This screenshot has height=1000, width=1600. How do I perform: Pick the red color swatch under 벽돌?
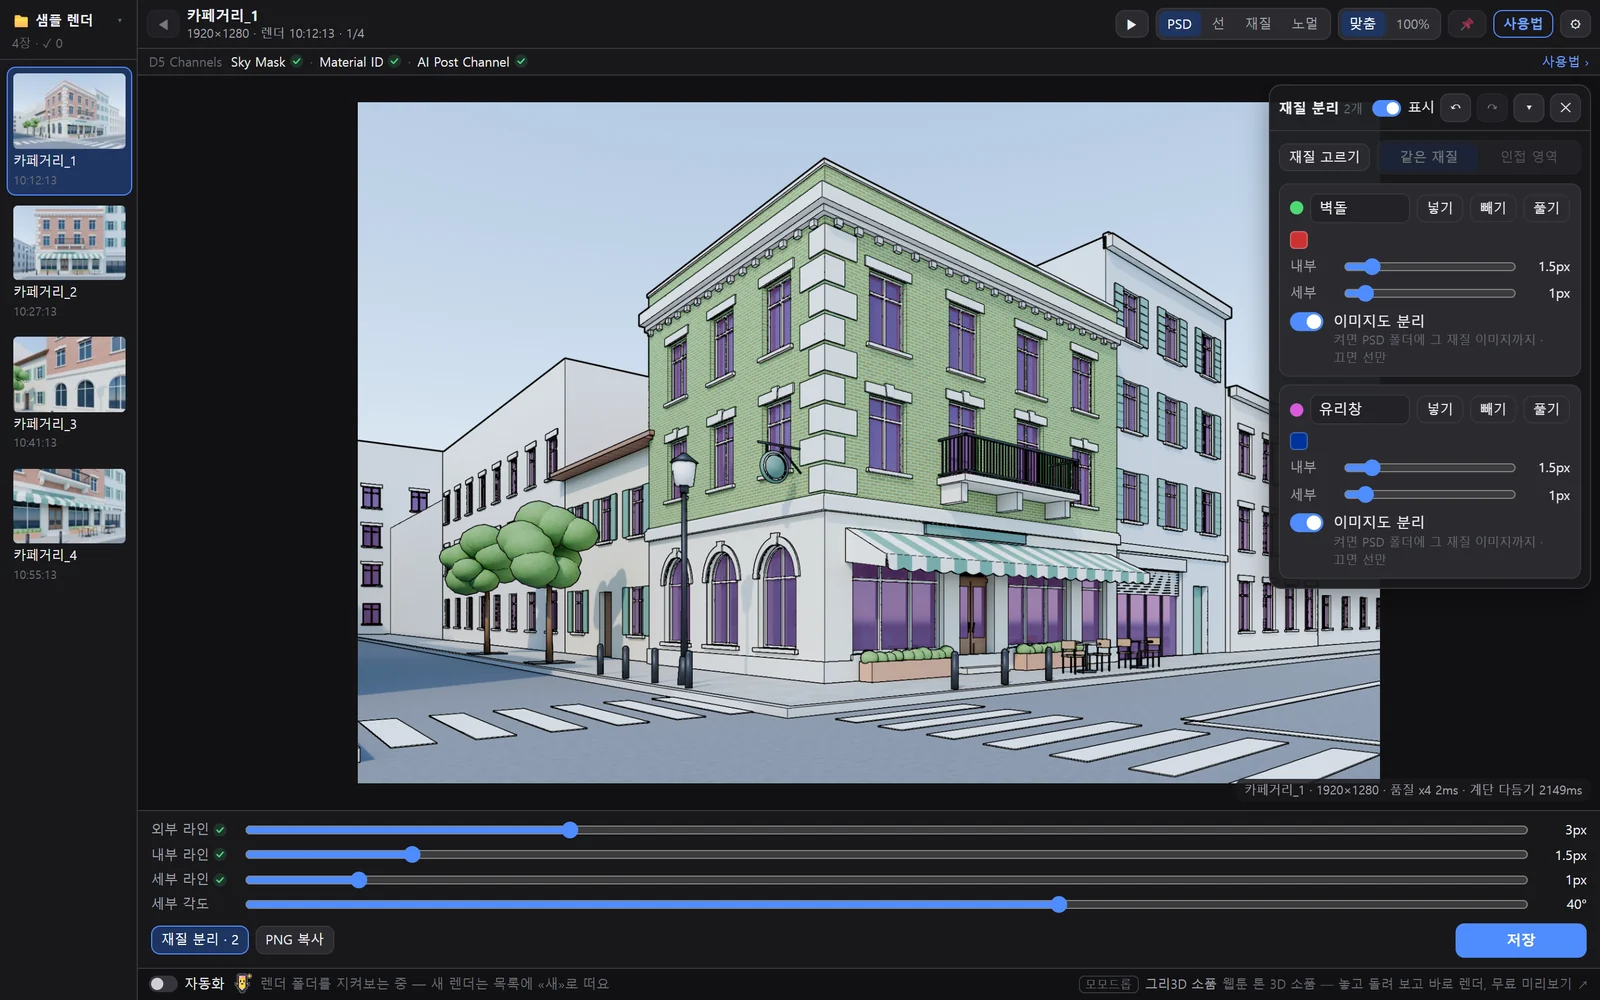click(x=1299, y=240)
